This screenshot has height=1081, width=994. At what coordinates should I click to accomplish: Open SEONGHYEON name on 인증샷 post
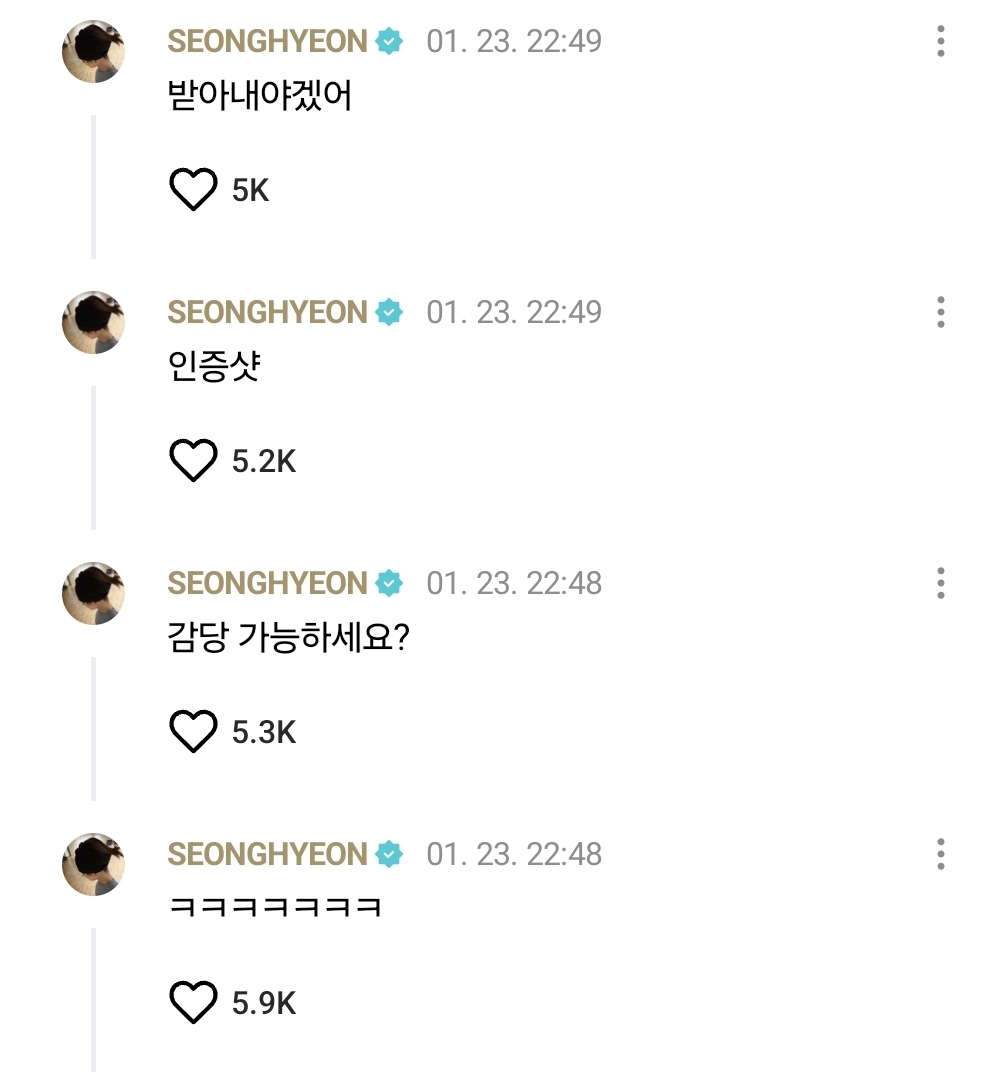(267, 312)
